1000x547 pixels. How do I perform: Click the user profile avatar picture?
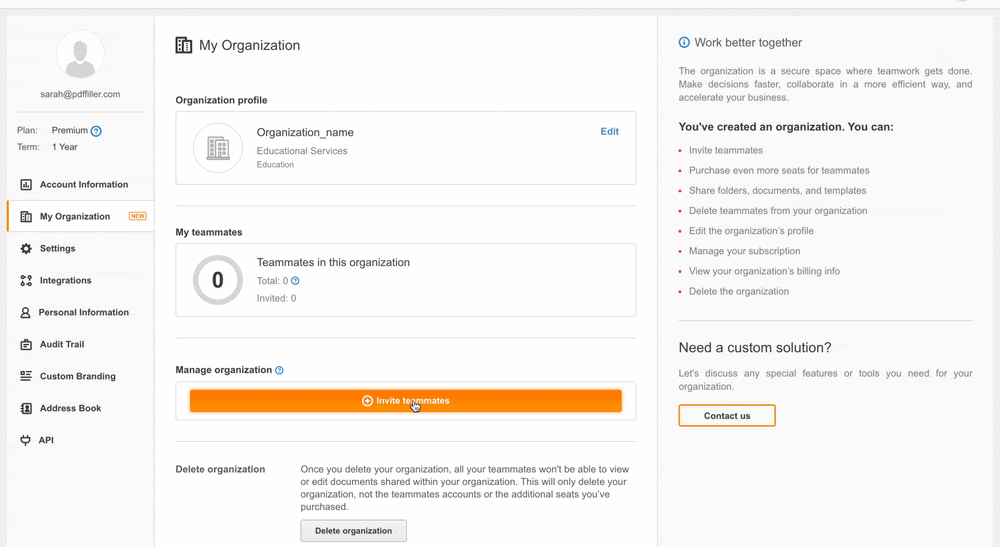(80, 55)
